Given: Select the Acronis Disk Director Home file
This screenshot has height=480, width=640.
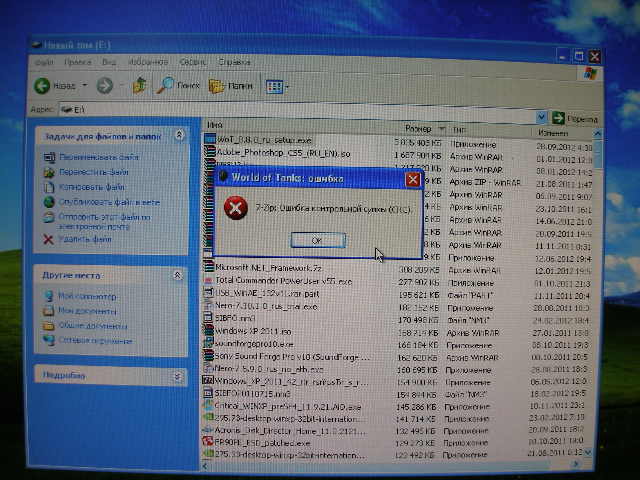Looking at the screenshot, I should (291, 431).
